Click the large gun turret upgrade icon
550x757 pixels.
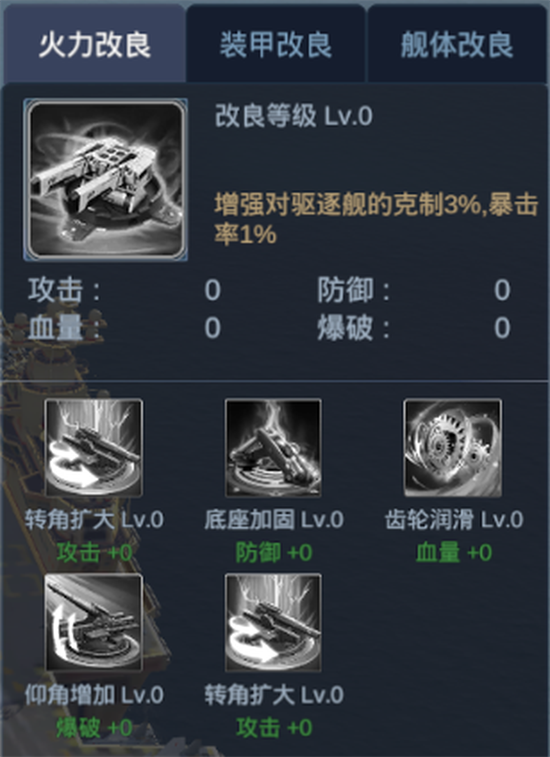pos(106,180)
